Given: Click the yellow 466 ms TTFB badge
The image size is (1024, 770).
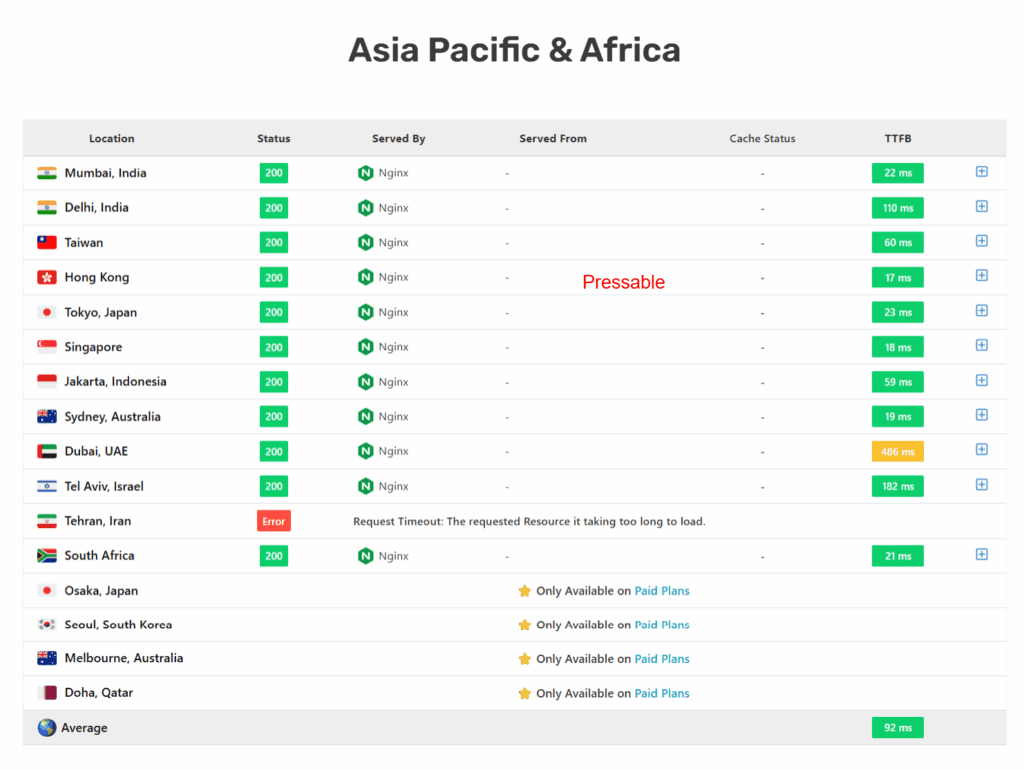Looking at the screenshot, I should (897, 451).
